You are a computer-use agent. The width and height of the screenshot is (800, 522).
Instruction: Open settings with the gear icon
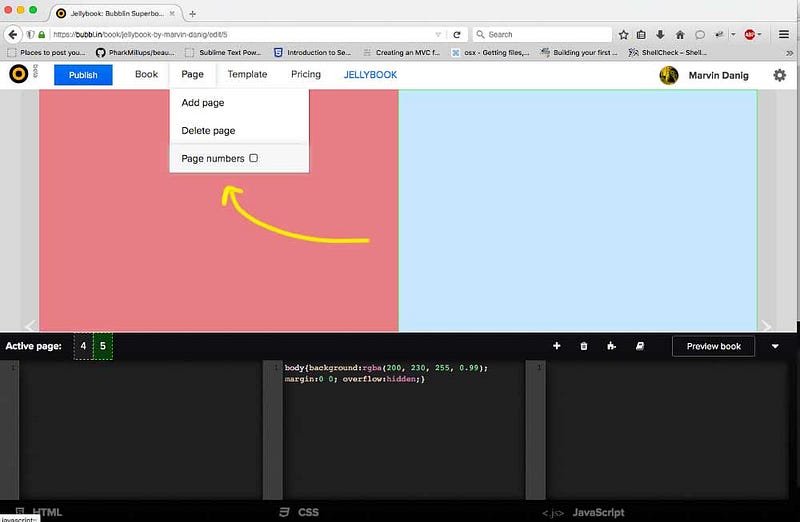(779, 76)
